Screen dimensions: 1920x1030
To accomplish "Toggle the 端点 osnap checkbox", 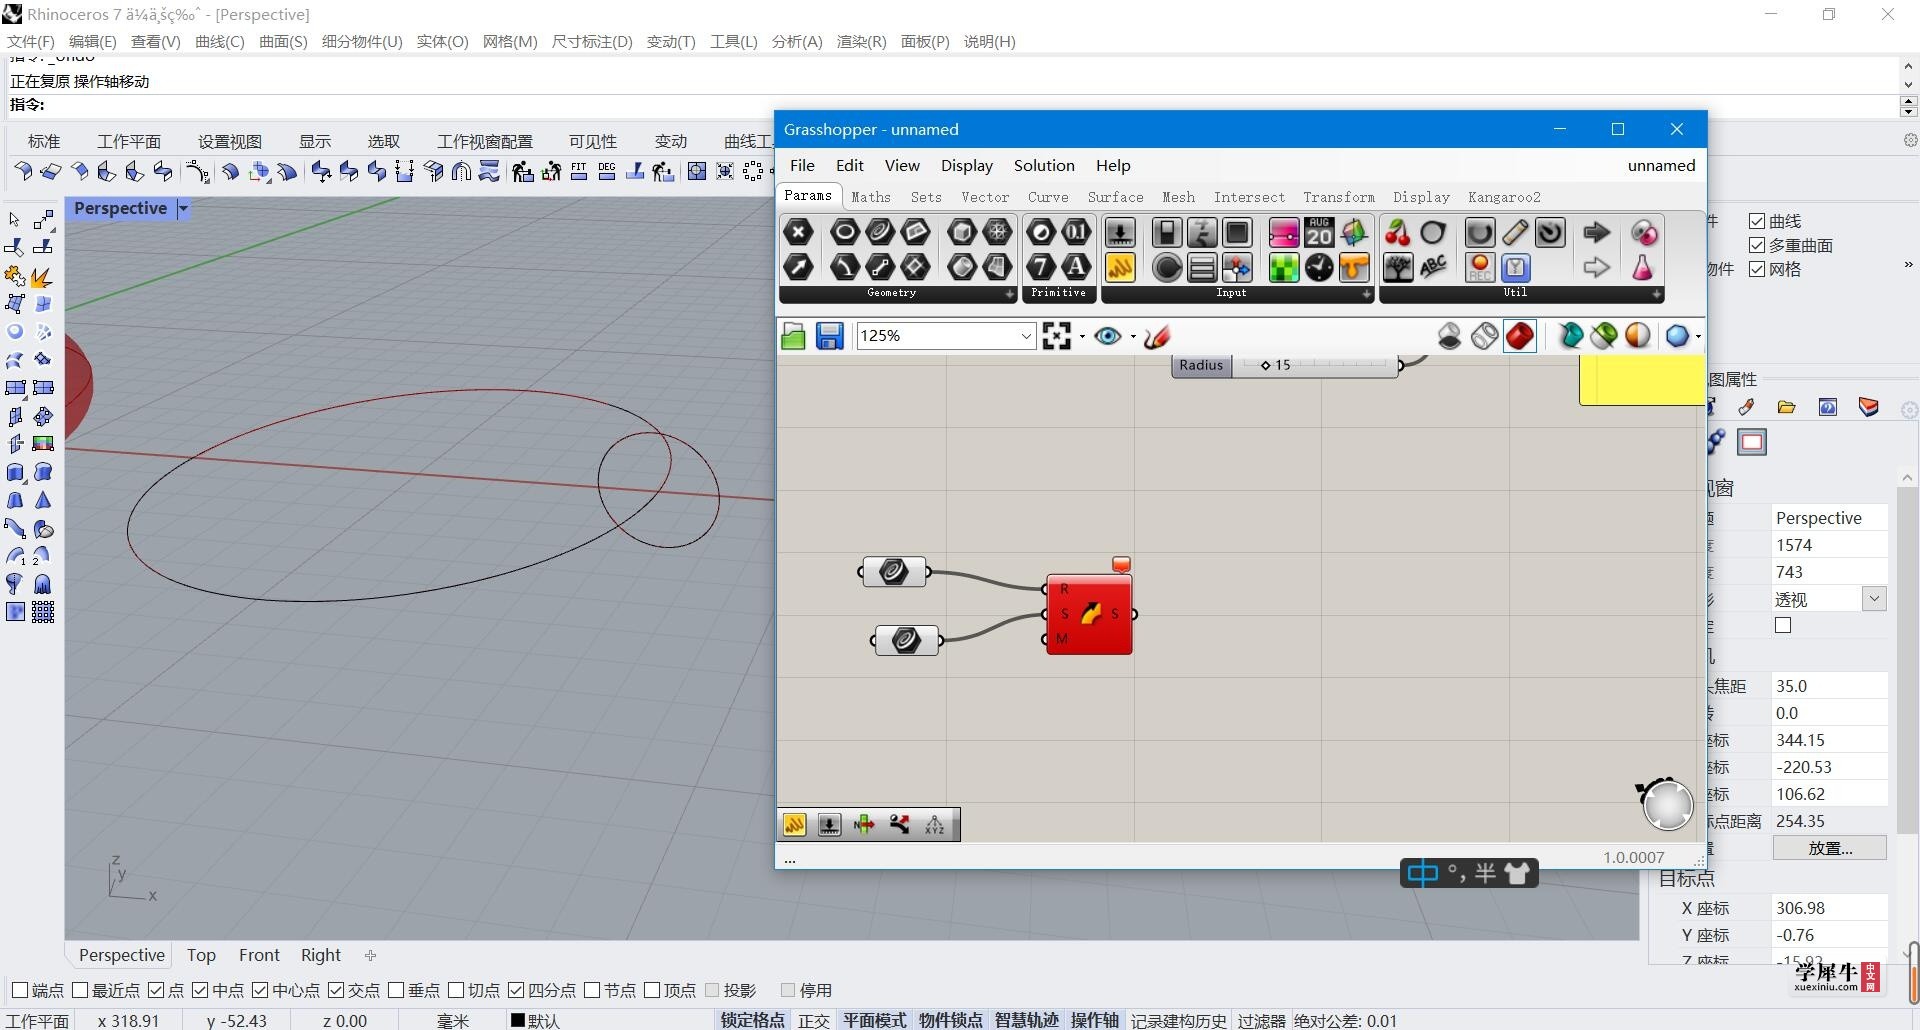I will [20, 990].
